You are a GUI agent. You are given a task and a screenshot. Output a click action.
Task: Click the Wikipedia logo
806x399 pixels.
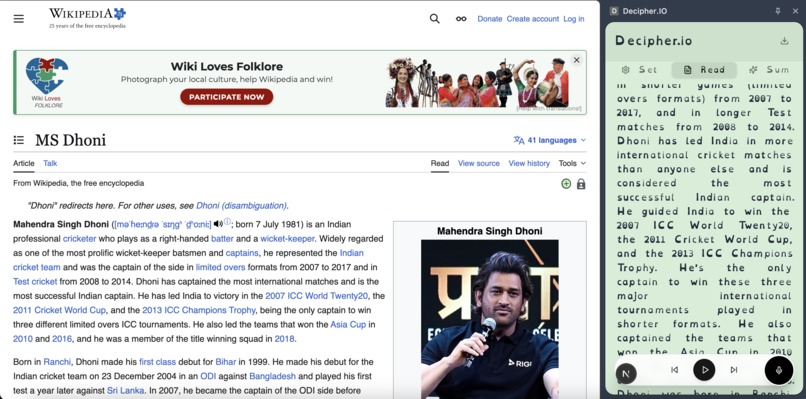coord(87,18)
